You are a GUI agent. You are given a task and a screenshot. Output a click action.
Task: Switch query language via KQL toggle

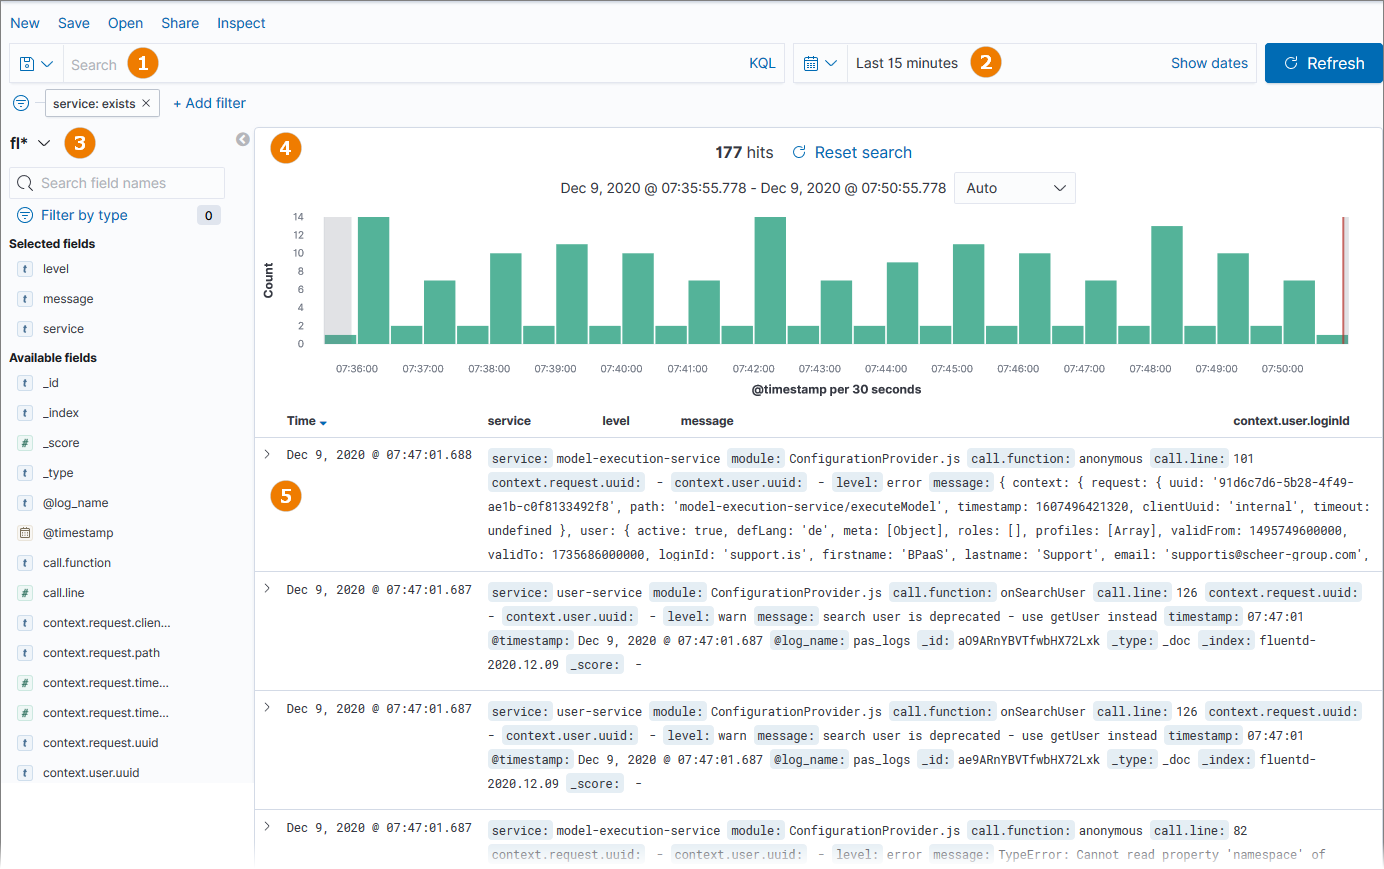tap(762, 63)
